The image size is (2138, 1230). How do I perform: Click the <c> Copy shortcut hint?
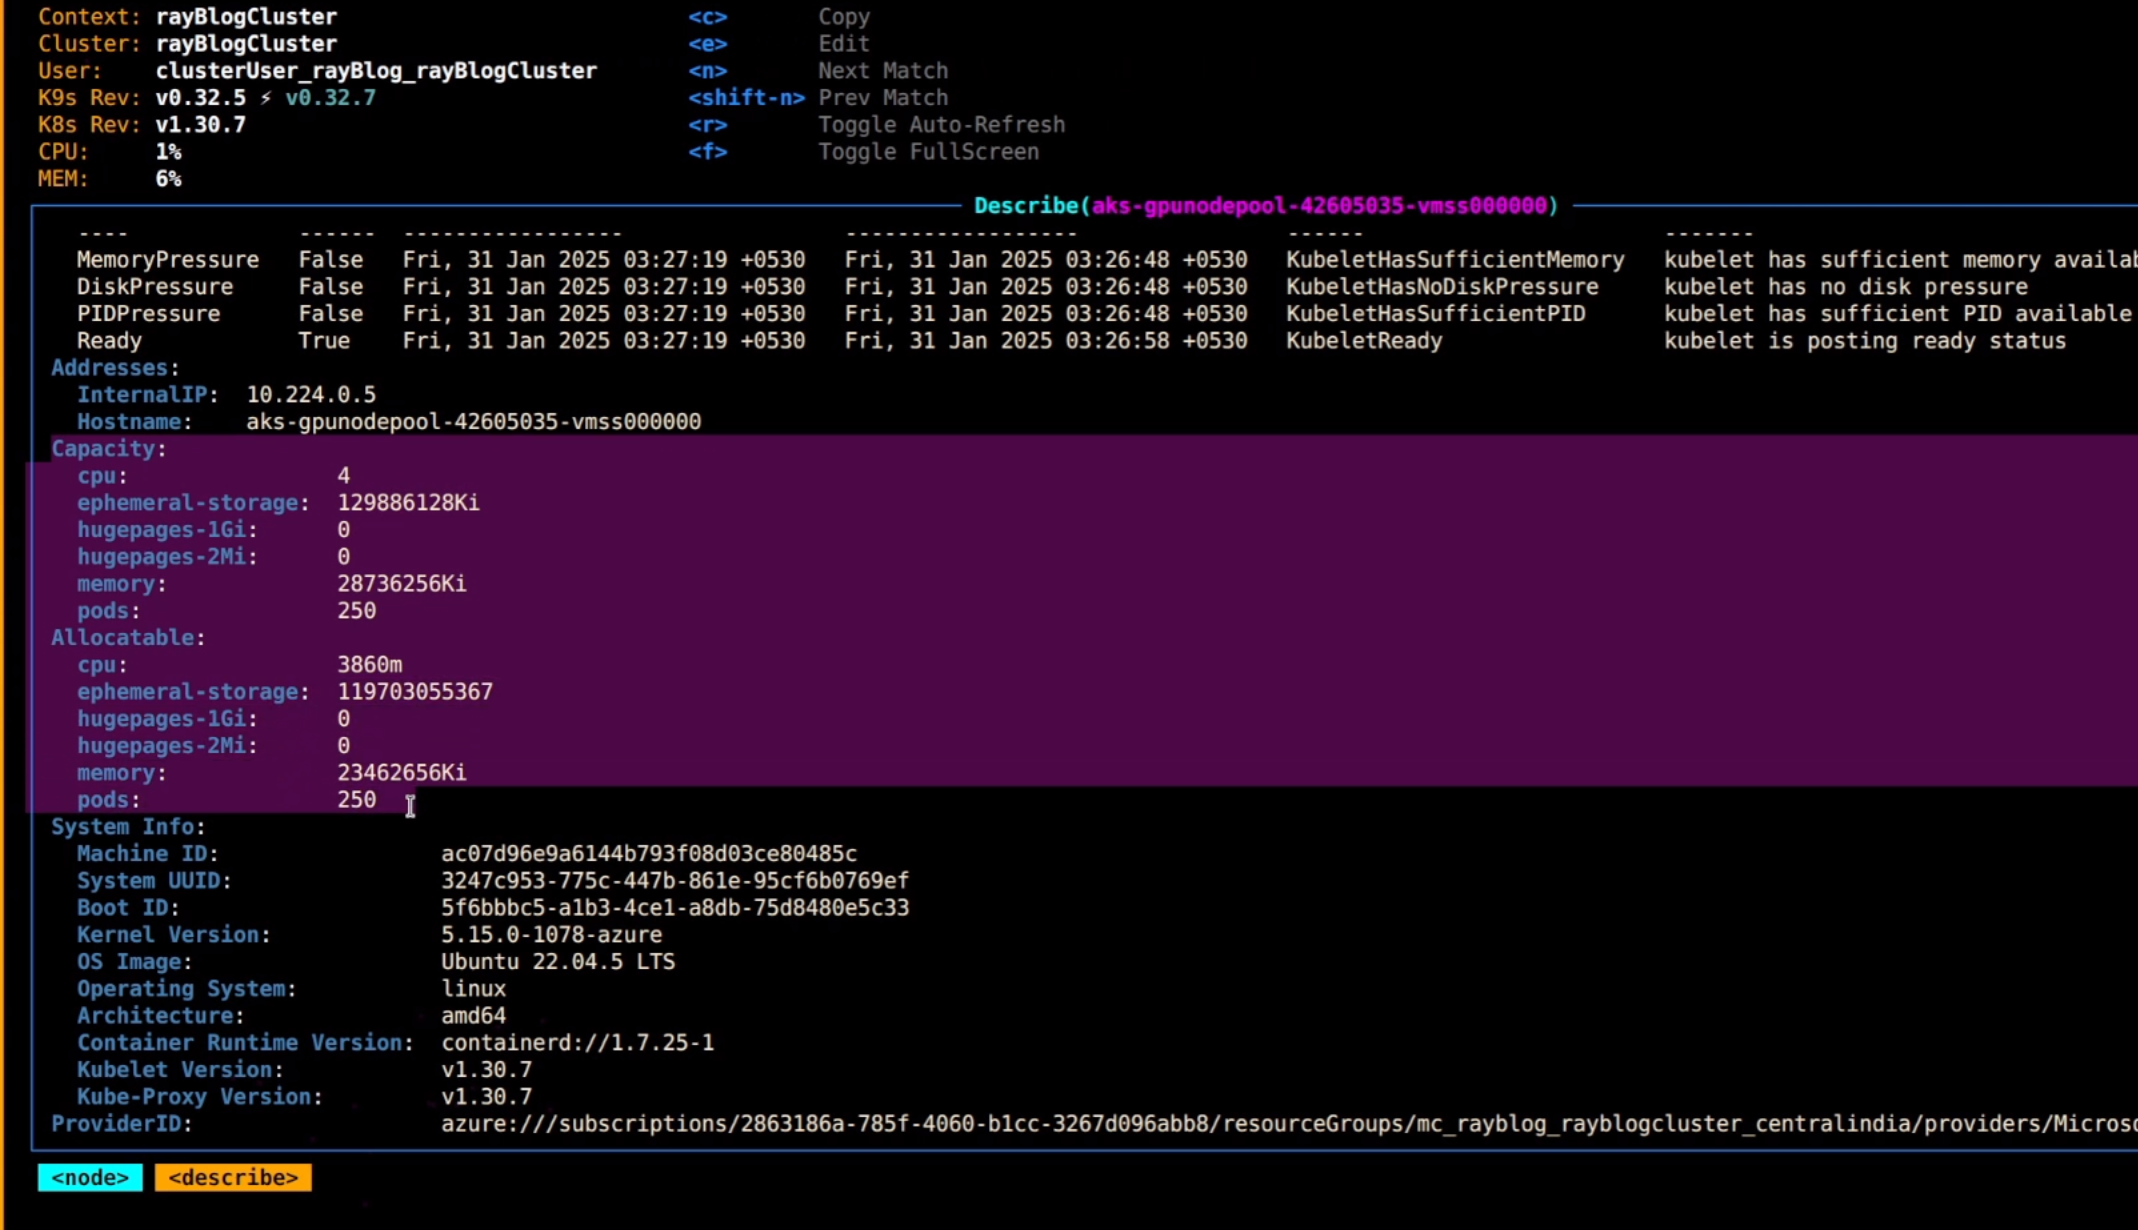tap(707, 17)
